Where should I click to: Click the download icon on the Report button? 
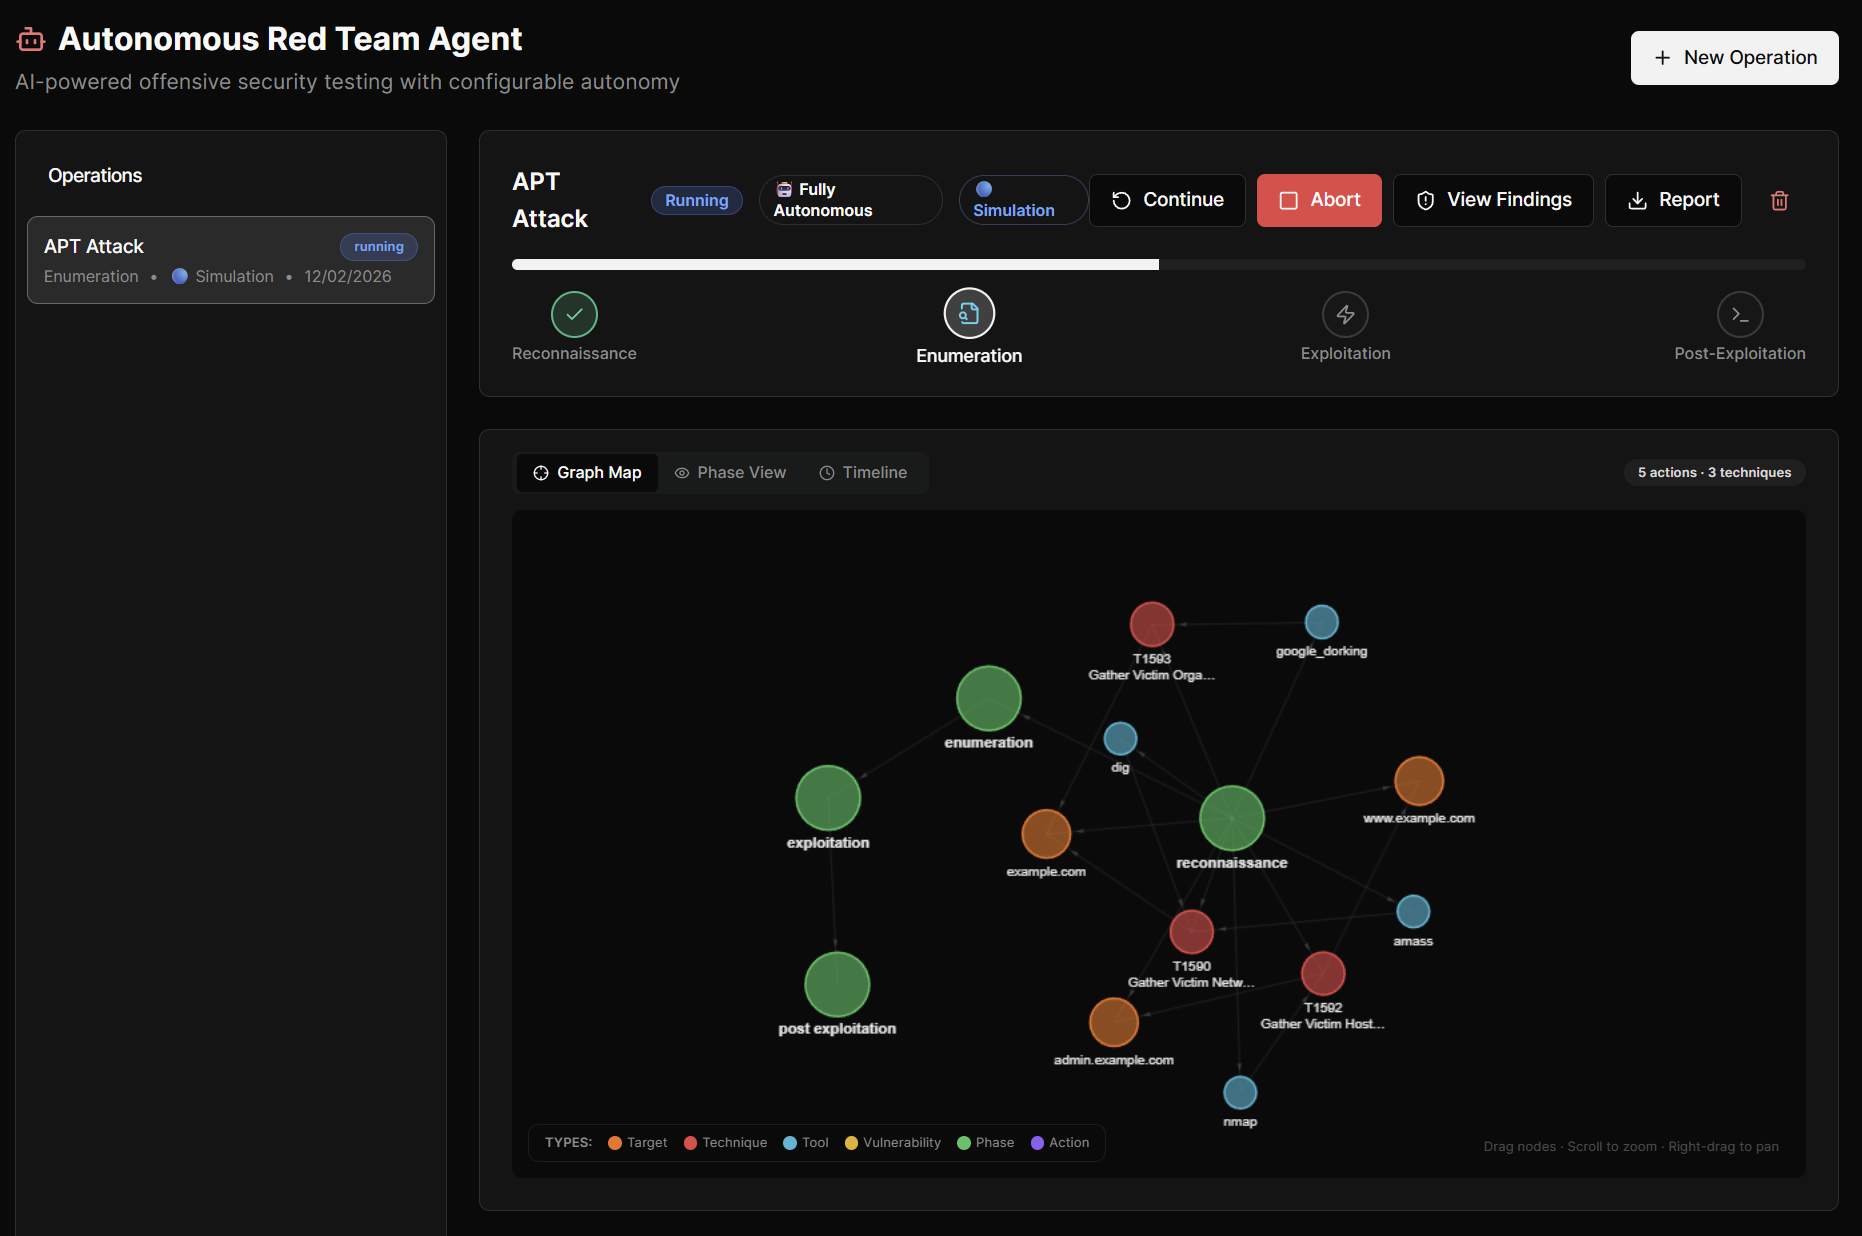click(1637, 200)
